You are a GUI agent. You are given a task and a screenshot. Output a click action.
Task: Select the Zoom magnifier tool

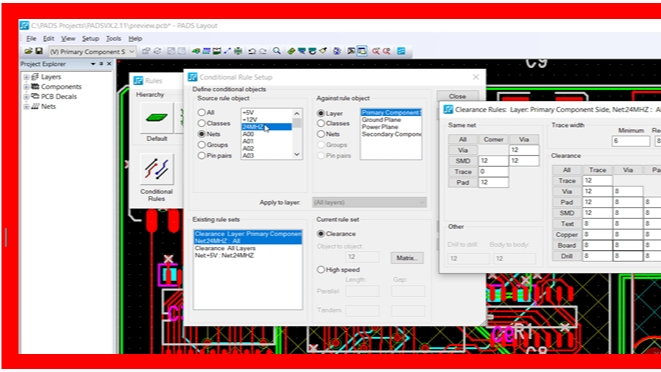(x=277, y=51)
